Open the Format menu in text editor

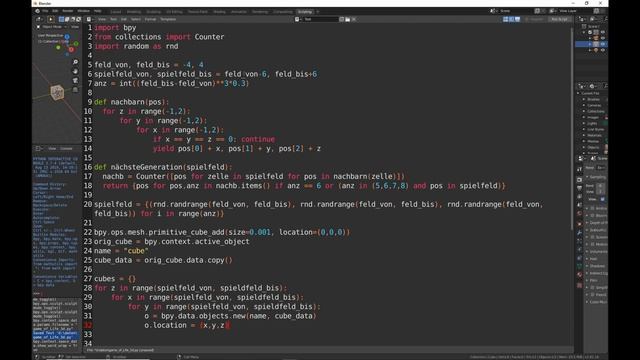150,19
